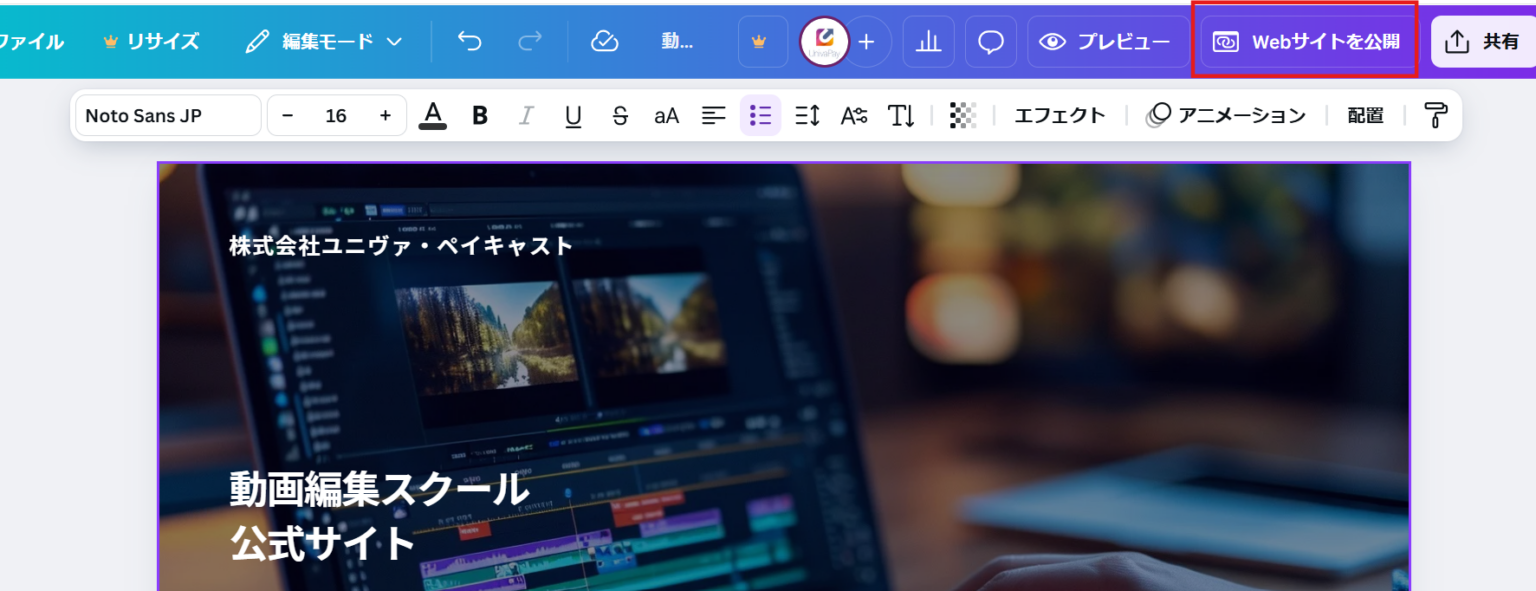Toggle underline formatting
This screenshot has width=1536, height=591.
(x=572, y=115)
